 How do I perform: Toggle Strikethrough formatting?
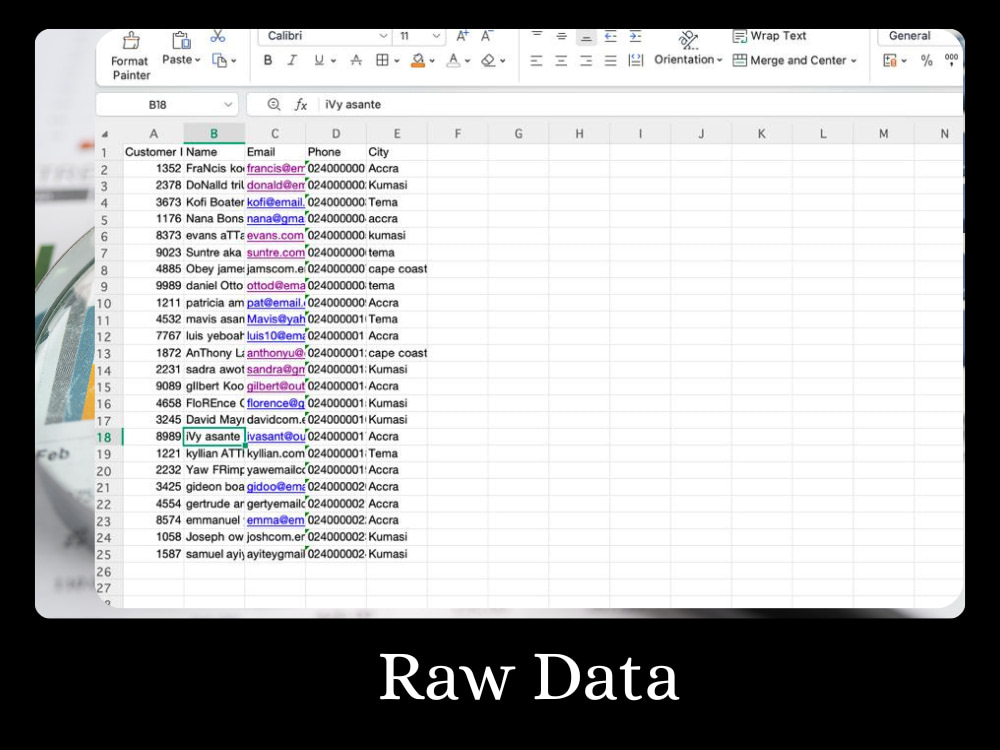357,60
